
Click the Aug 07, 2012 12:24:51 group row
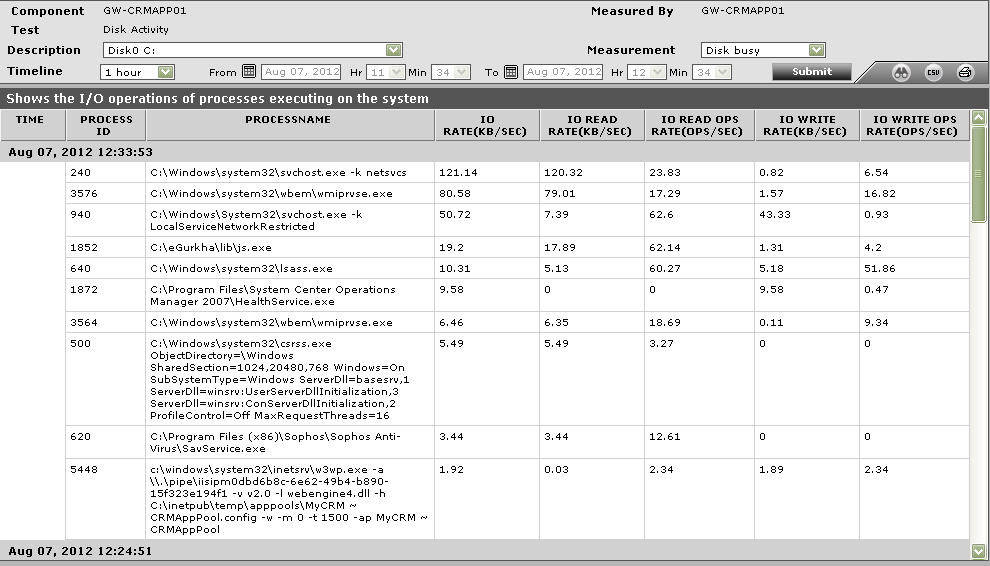point(485,551)
